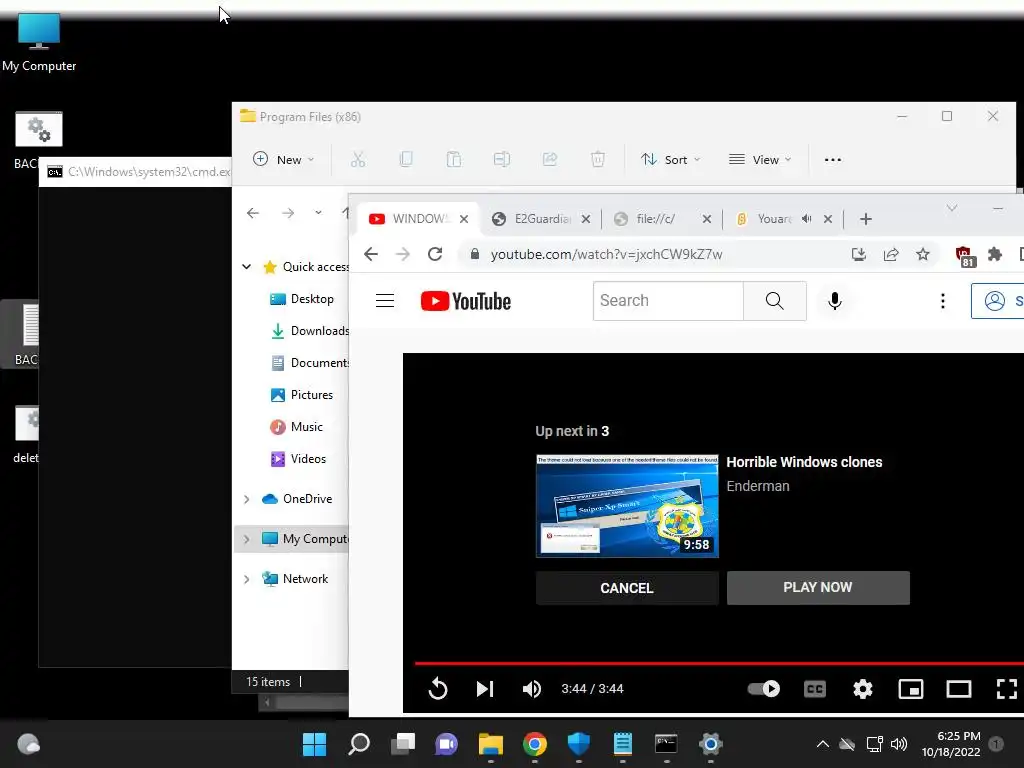
Task: Show hidden system tray icons
Action: [x=823, y=744]
